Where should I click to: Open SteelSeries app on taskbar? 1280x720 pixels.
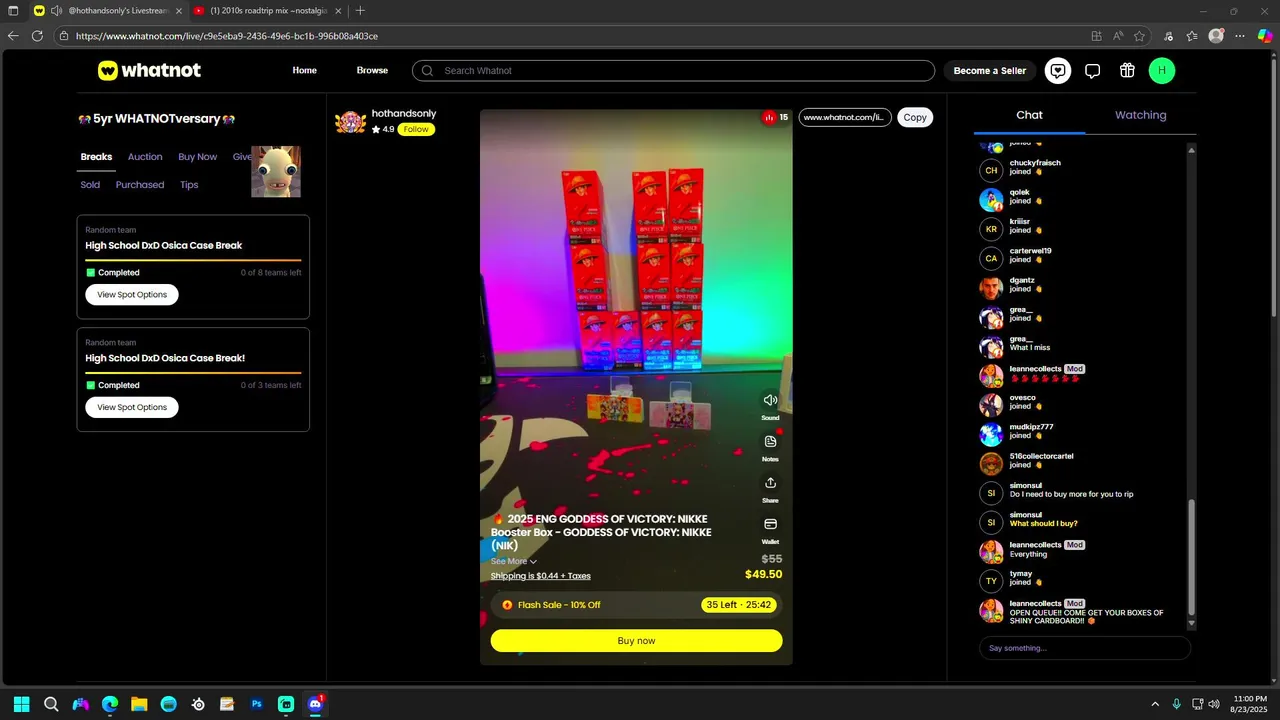198,704
